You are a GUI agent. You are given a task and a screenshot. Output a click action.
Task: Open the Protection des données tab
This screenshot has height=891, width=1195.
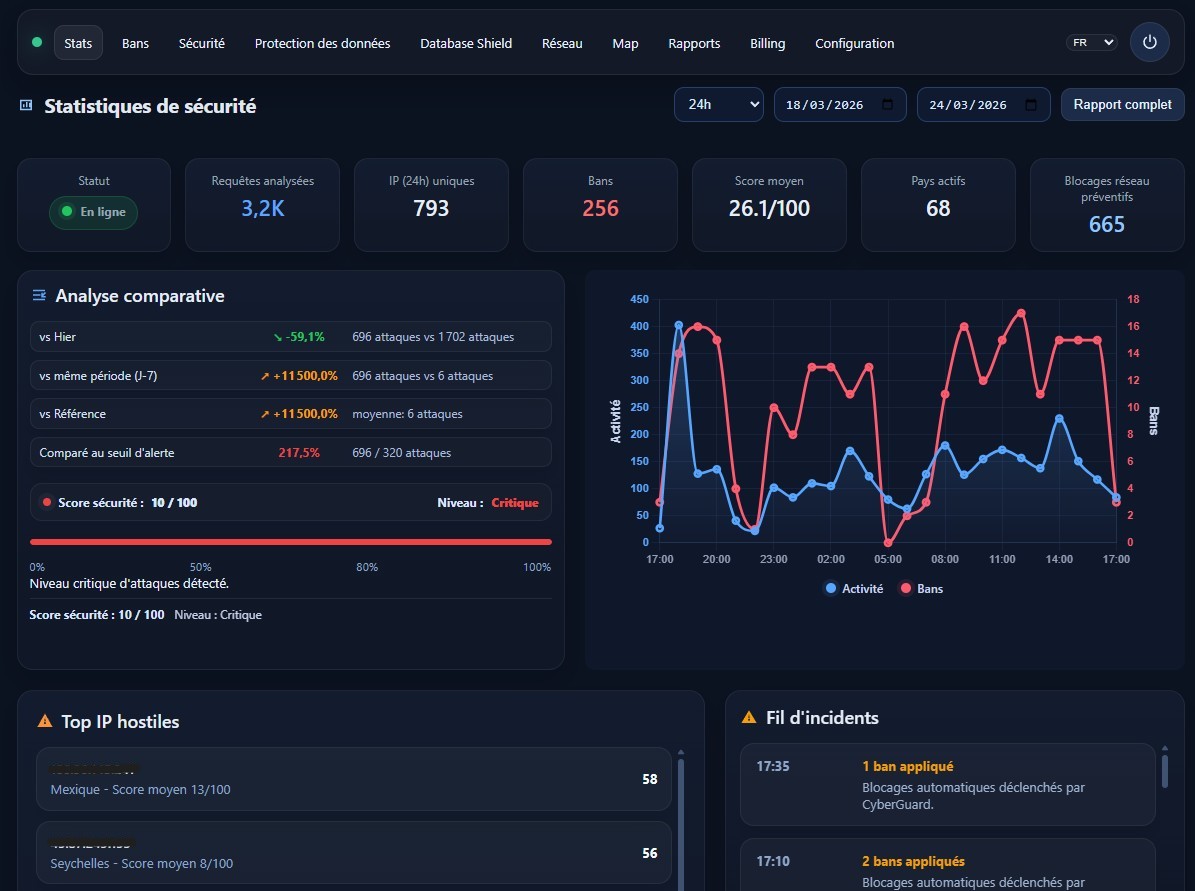coord(322,44)
